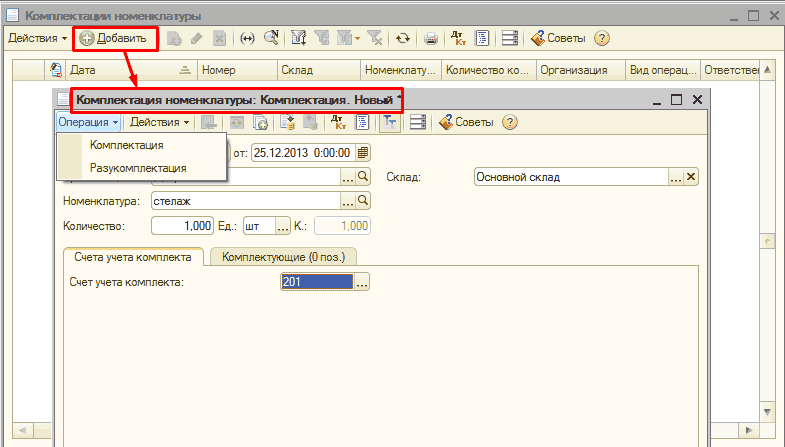The image size is (785, 447).
Task: Select Комплектация from the Операция menu
Action: tap(126, 145)
